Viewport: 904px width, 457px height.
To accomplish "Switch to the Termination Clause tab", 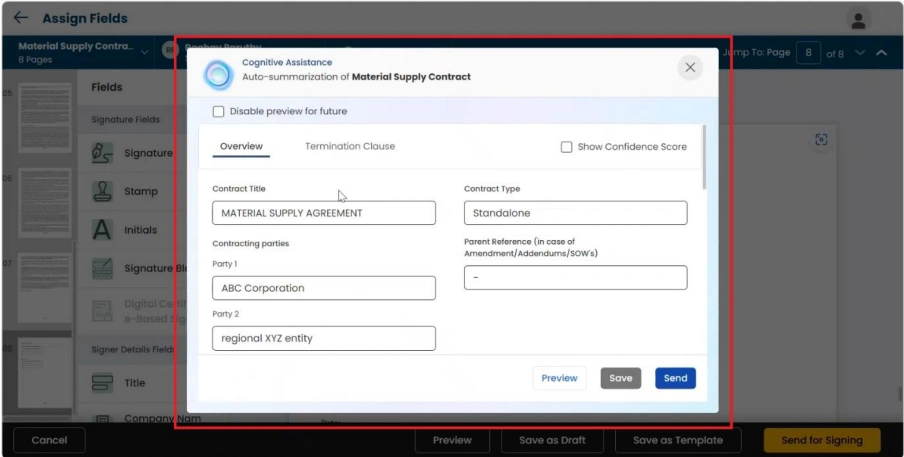I will coord(350,146).
